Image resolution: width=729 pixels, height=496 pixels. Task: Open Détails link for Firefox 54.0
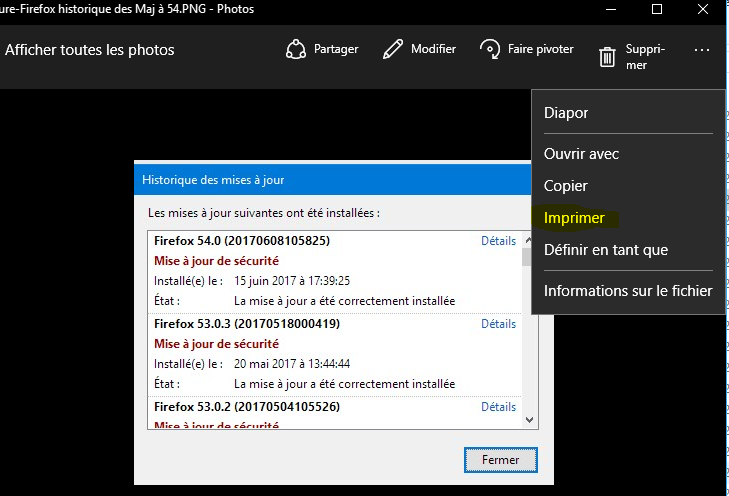click(x=498, y=241)
